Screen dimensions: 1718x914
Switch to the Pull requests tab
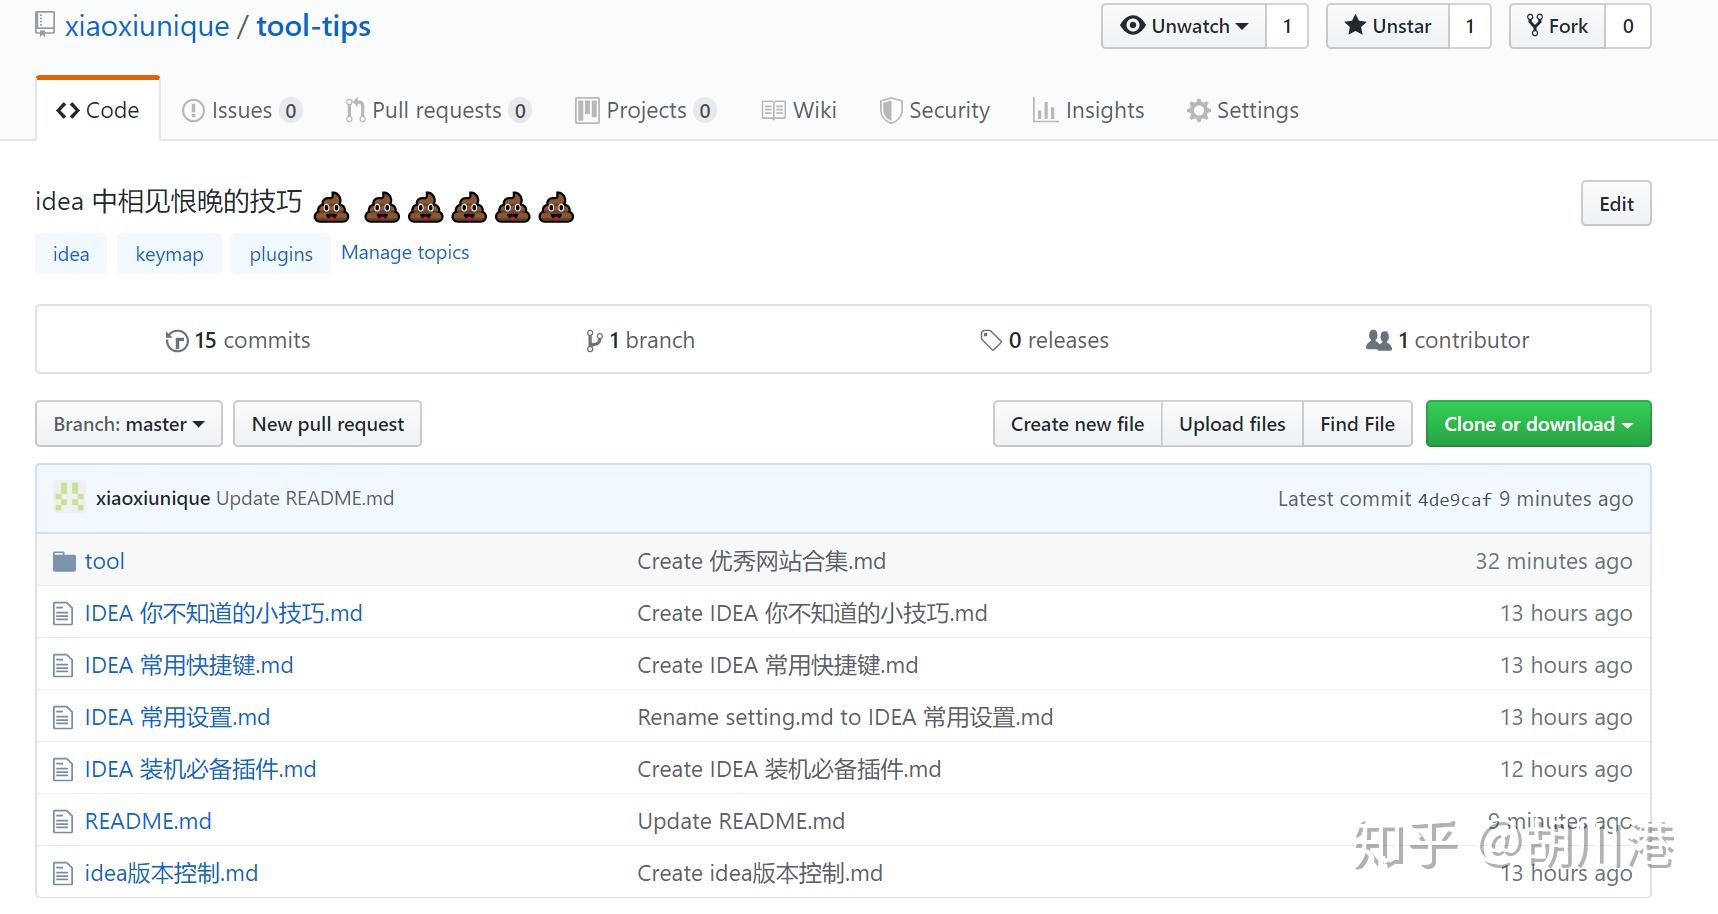point(437,110)
